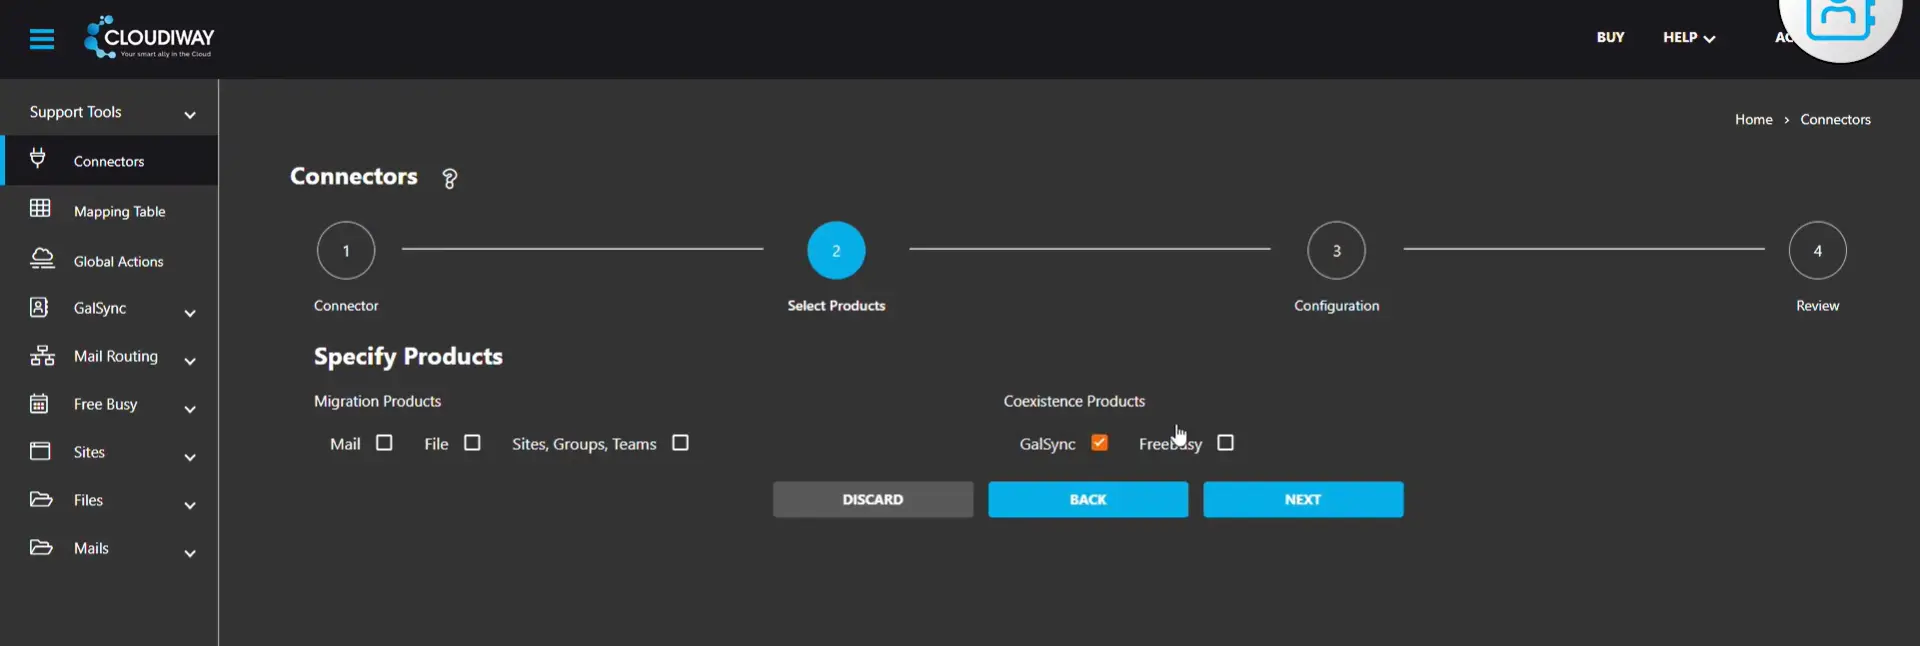Viewport: 1920px width, 646px height.
Task: Click the Files folder icon
Action: point(41,499)
